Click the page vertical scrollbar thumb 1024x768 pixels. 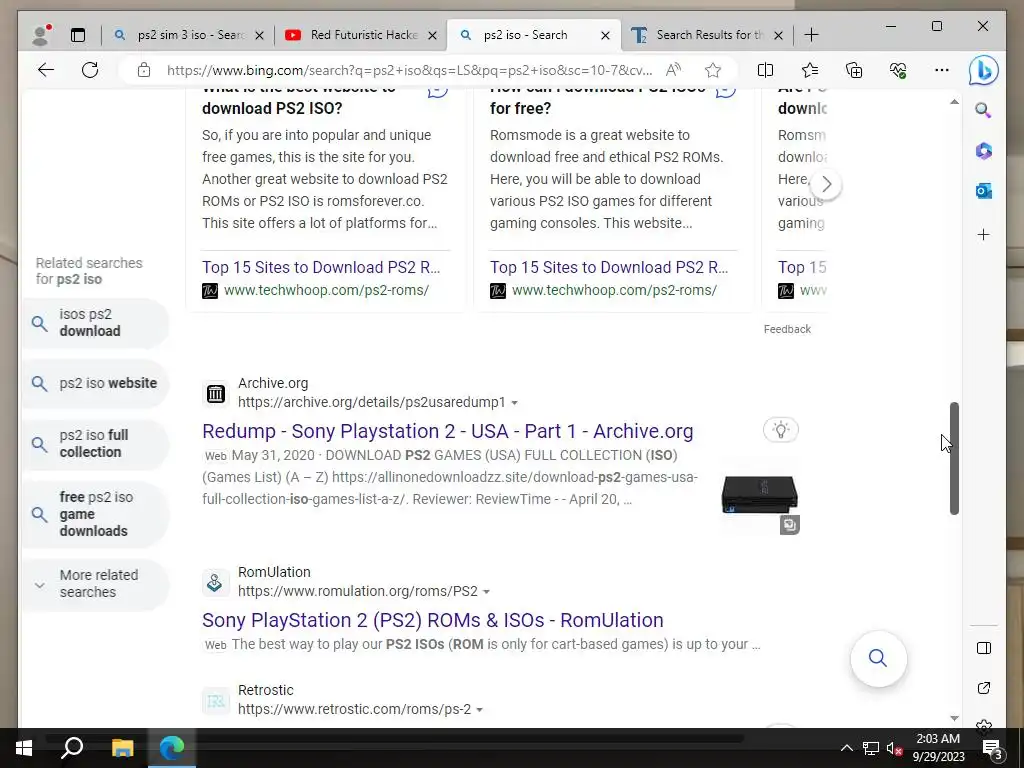click(954, 458)
